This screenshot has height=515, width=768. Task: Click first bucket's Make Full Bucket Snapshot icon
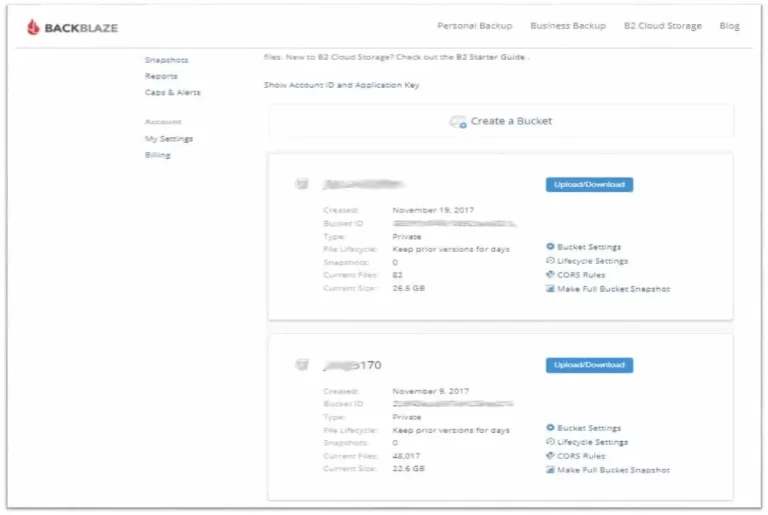pyautogui.click(x=550, y=289)
